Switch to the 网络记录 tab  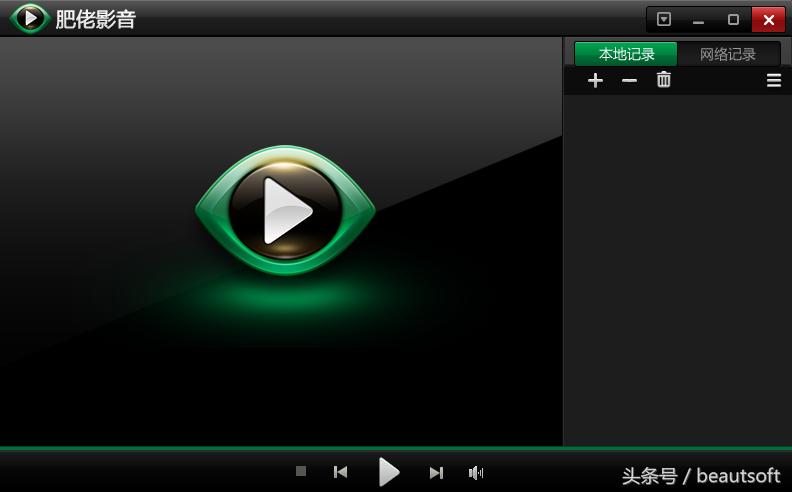[x=728, y=54]
